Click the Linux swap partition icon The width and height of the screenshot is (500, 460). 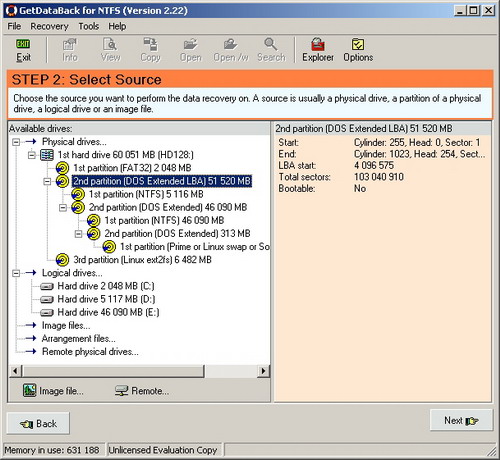(109, 247)
